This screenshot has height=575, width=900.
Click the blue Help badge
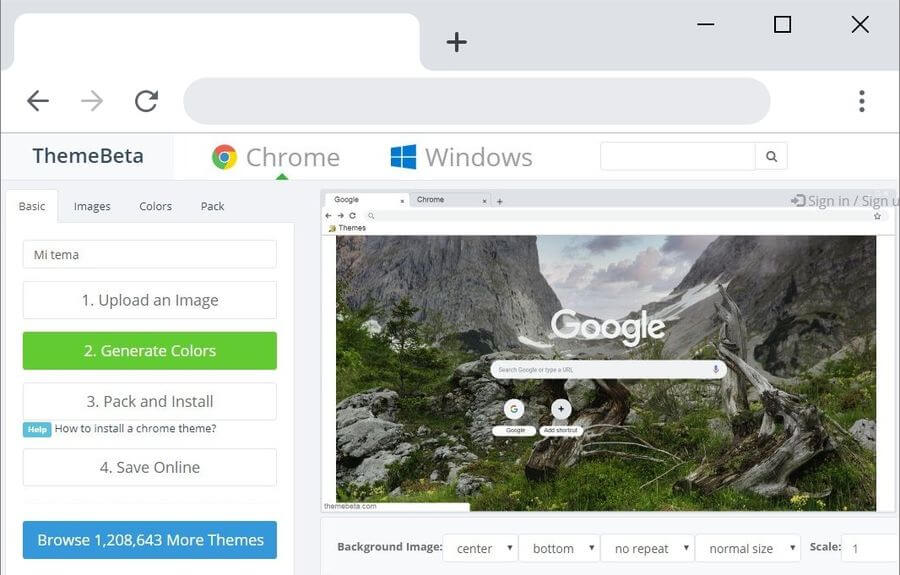pyautogui.click(x=37, y=429)
